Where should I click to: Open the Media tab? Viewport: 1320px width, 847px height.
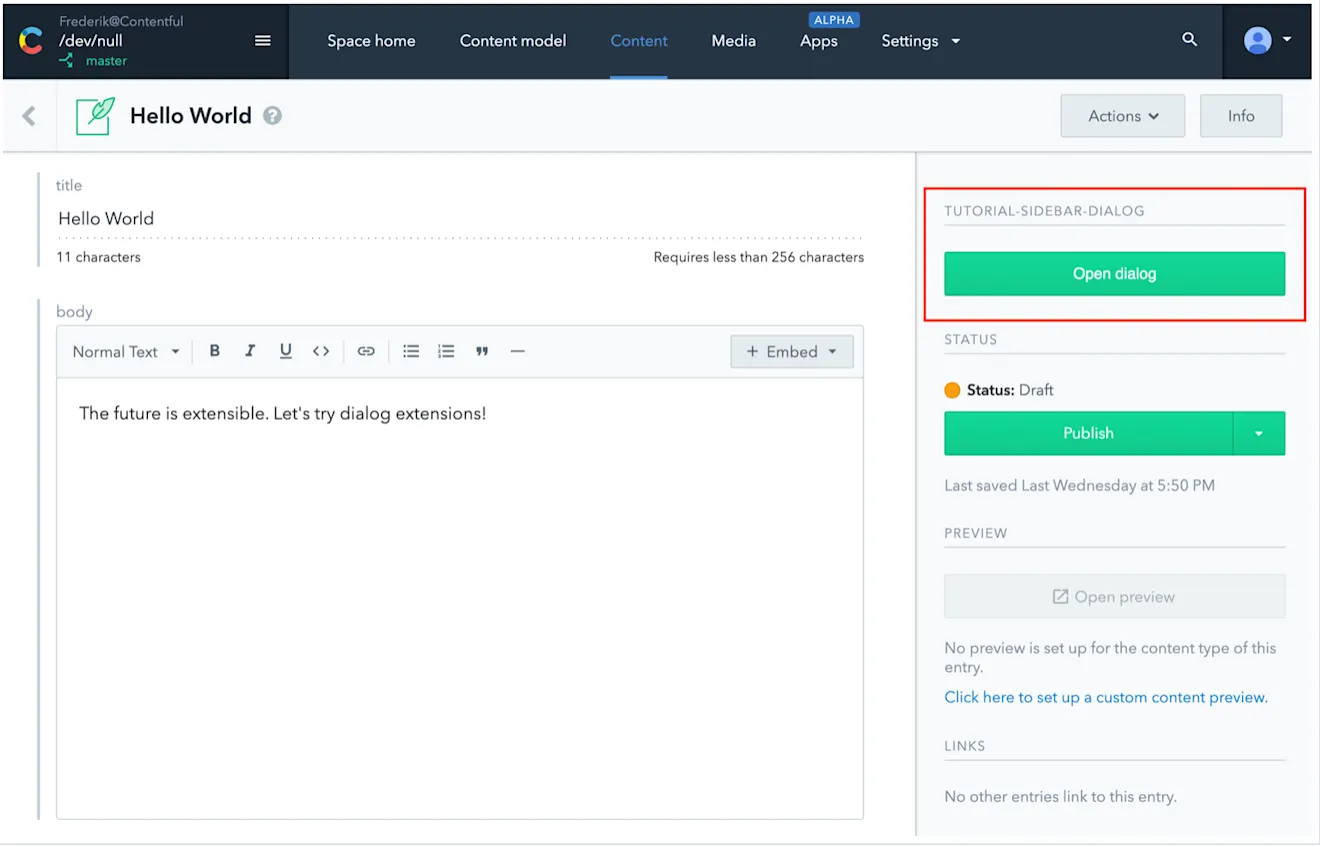[734, 41]
